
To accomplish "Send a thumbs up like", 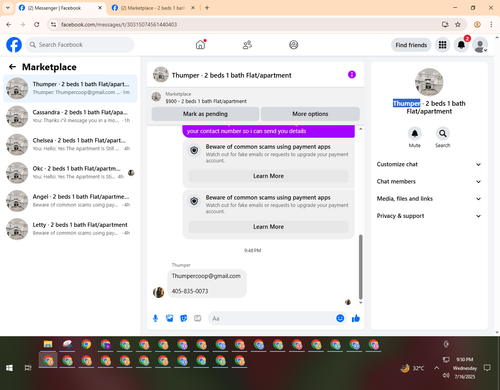I will pyautogui.click(x=356, y=318).
